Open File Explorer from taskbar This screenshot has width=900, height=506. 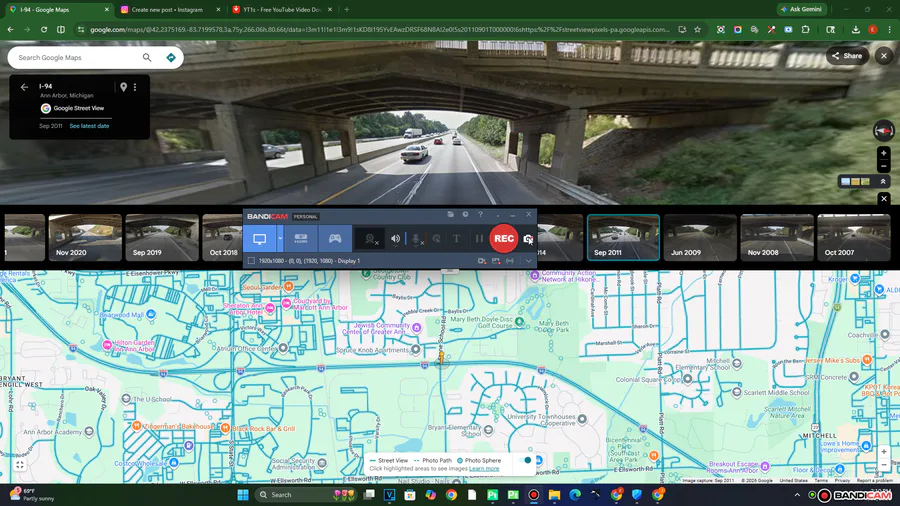click(554, 495)
